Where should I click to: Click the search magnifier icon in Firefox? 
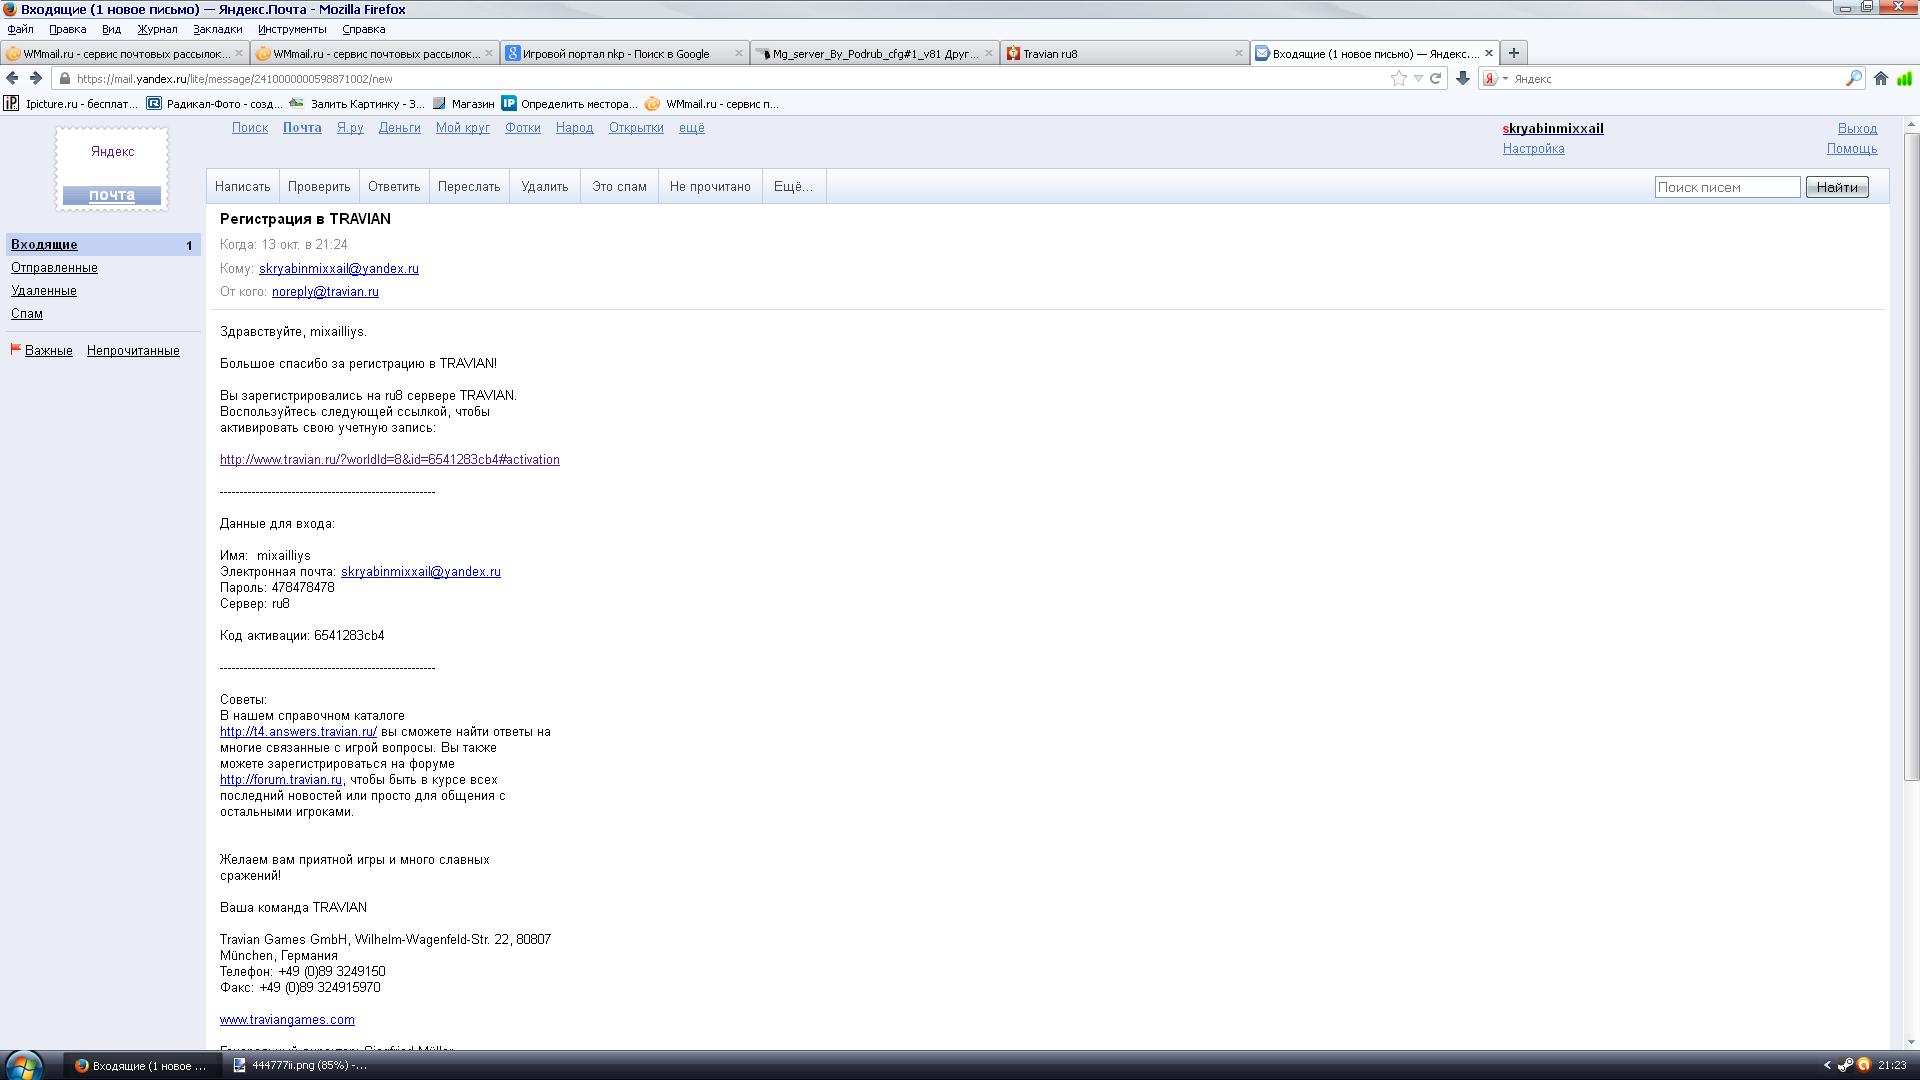[x=1853, y=78]
